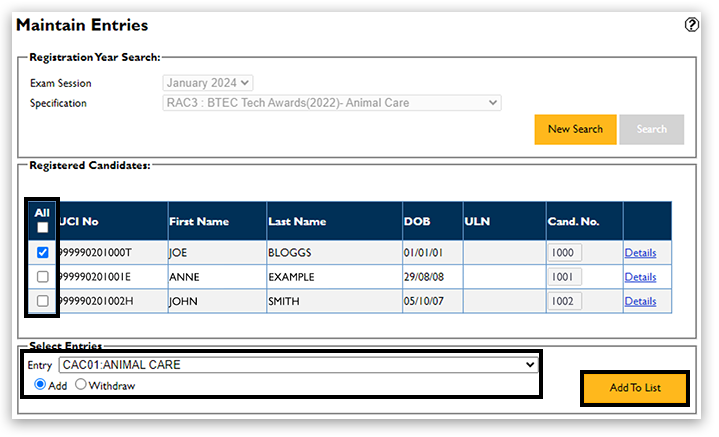Viewport: 719px width, 437px height.
Task: Select Anne Example's row checkbox
Action: click(x=42, y=277)
